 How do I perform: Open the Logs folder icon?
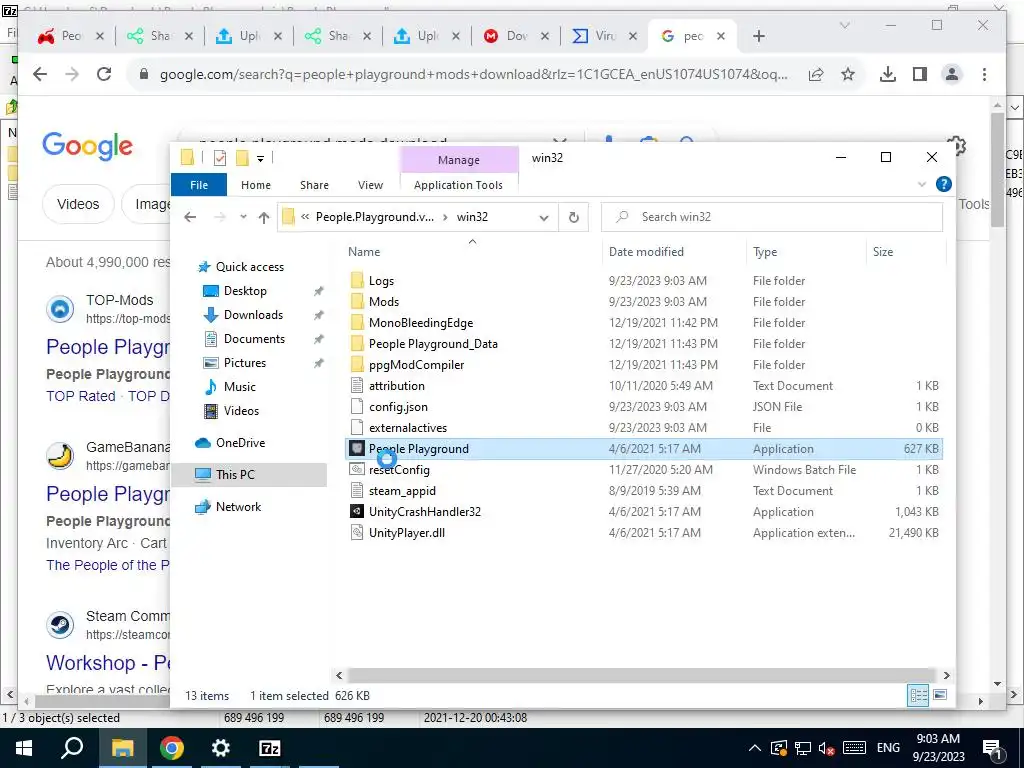[x=357, y=281]
